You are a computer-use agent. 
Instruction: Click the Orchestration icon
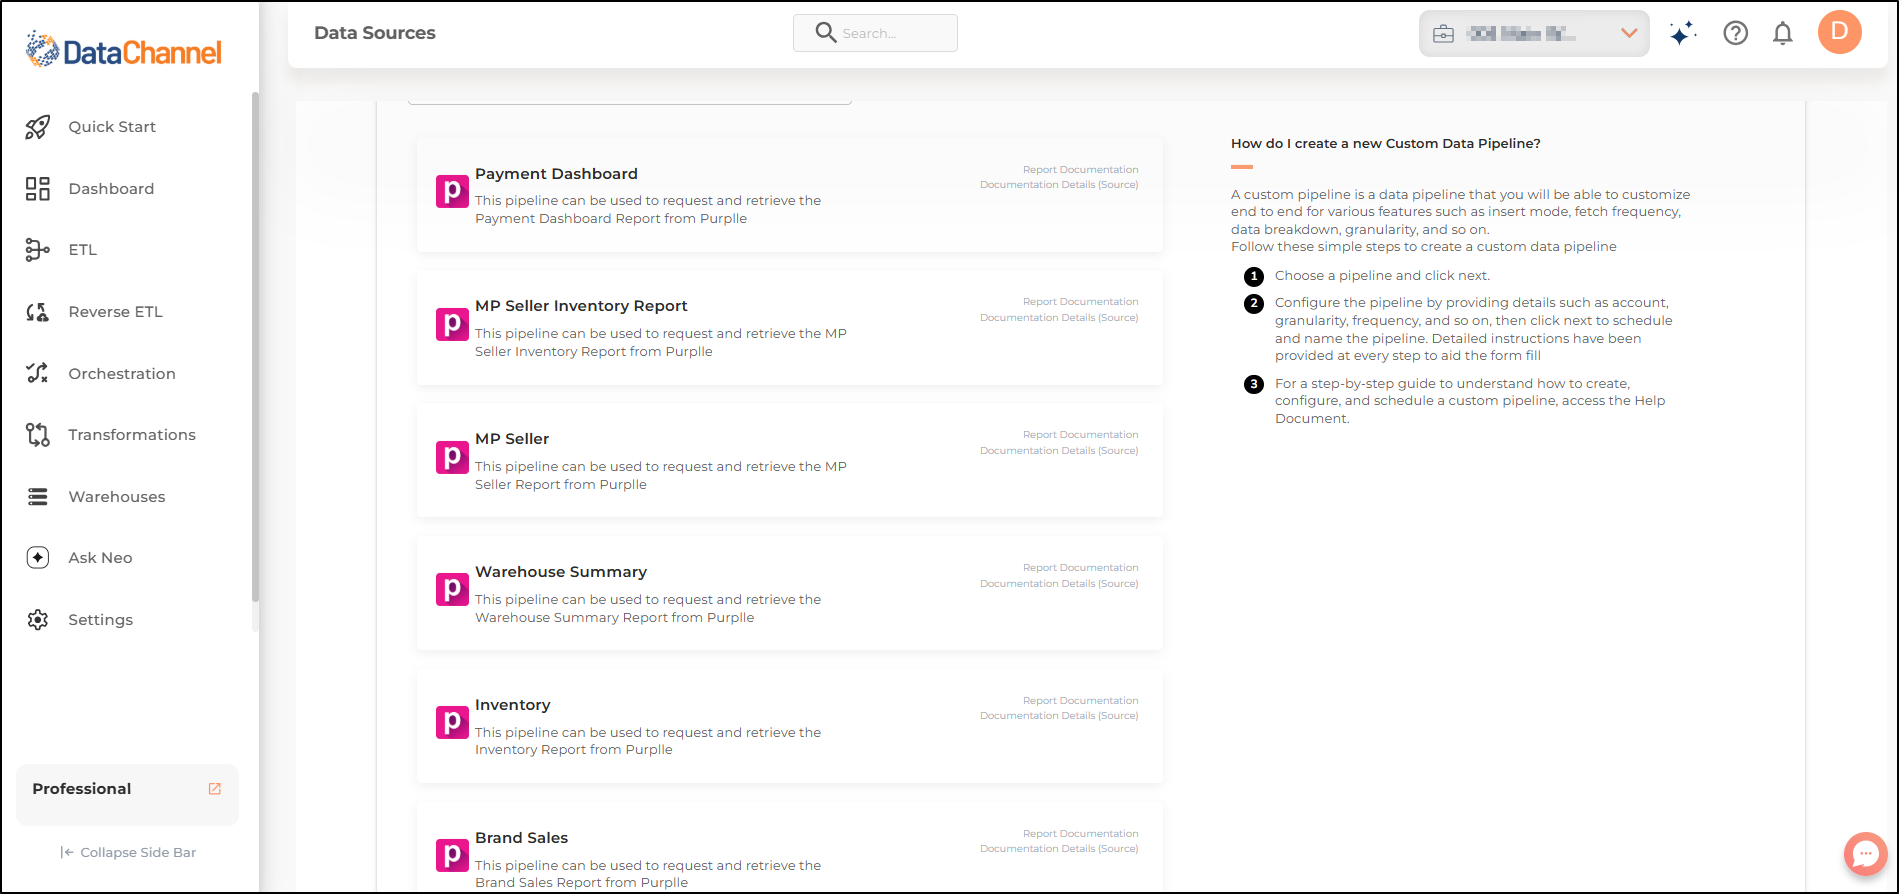[38, 373]
